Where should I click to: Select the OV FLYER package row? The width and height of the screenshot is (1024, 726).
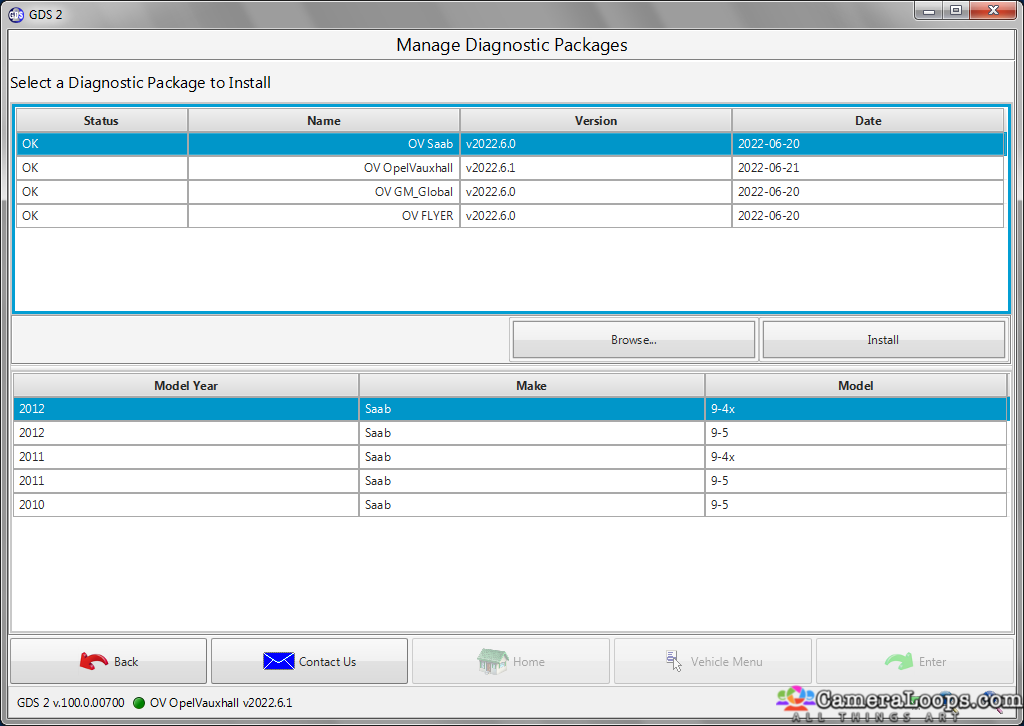510,216
